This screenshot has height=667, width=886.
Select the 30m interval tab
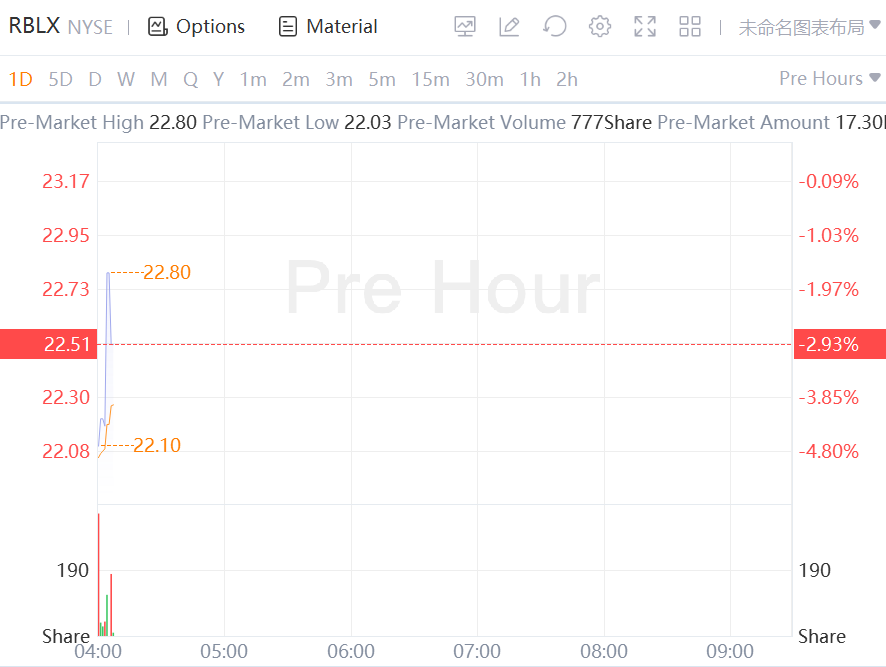(x=484, y=79)
